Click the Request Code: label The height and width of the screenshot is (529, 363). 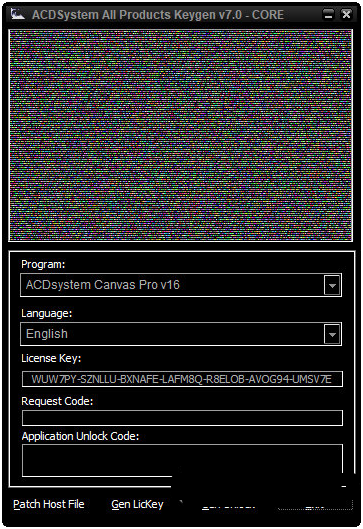[57, 401]
